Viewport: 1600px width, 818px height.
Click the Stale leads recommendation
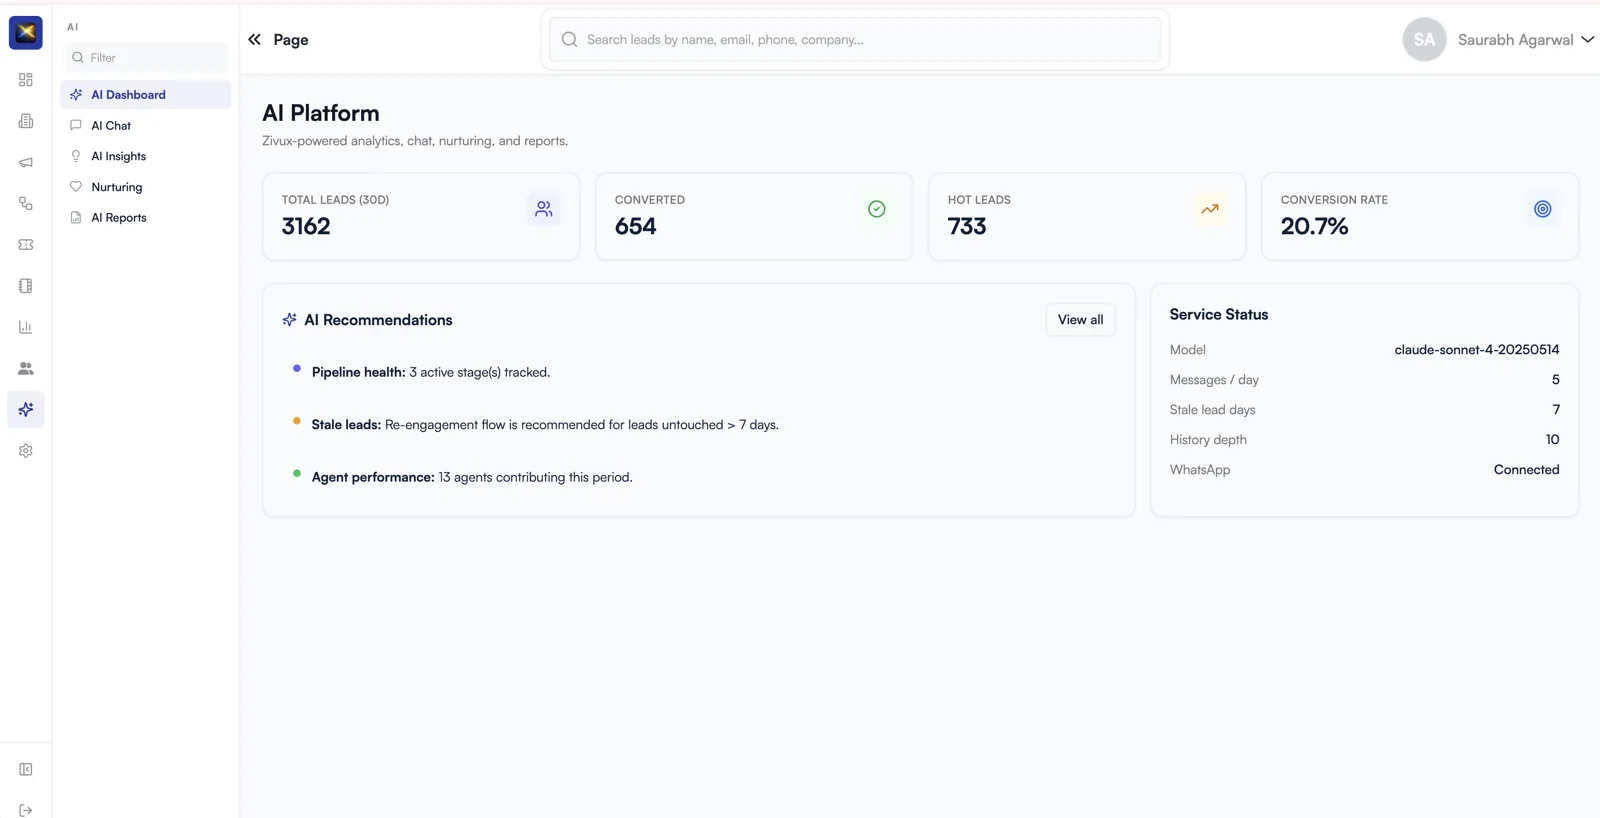545,425
